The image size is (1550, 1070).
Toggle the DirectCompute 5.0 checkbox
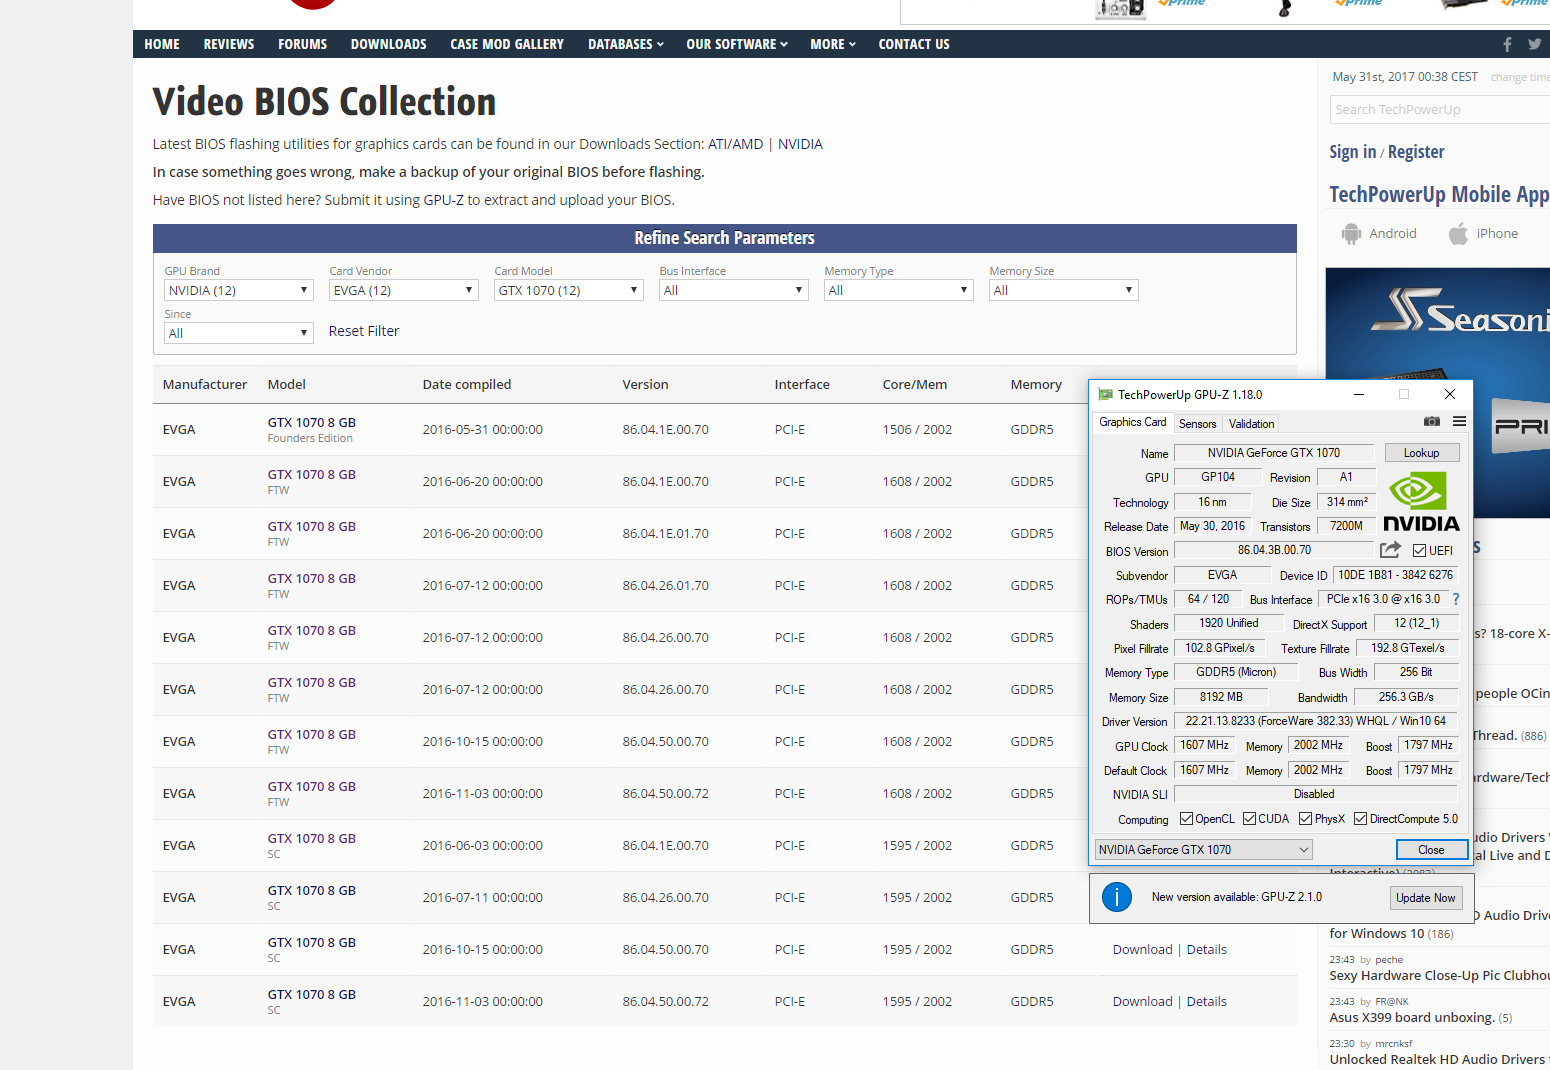coord(1360,819)
